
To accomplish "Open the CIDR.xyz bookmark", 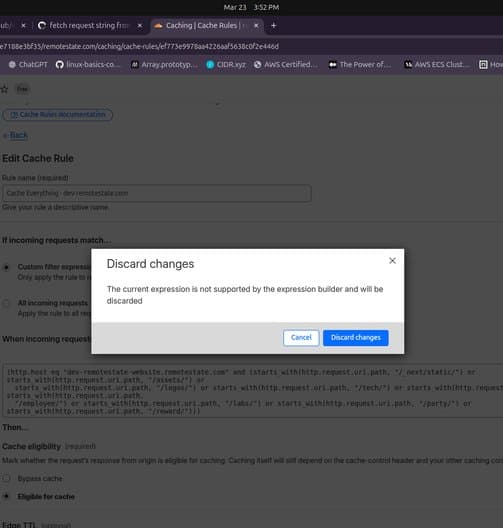I will (226, 65).
